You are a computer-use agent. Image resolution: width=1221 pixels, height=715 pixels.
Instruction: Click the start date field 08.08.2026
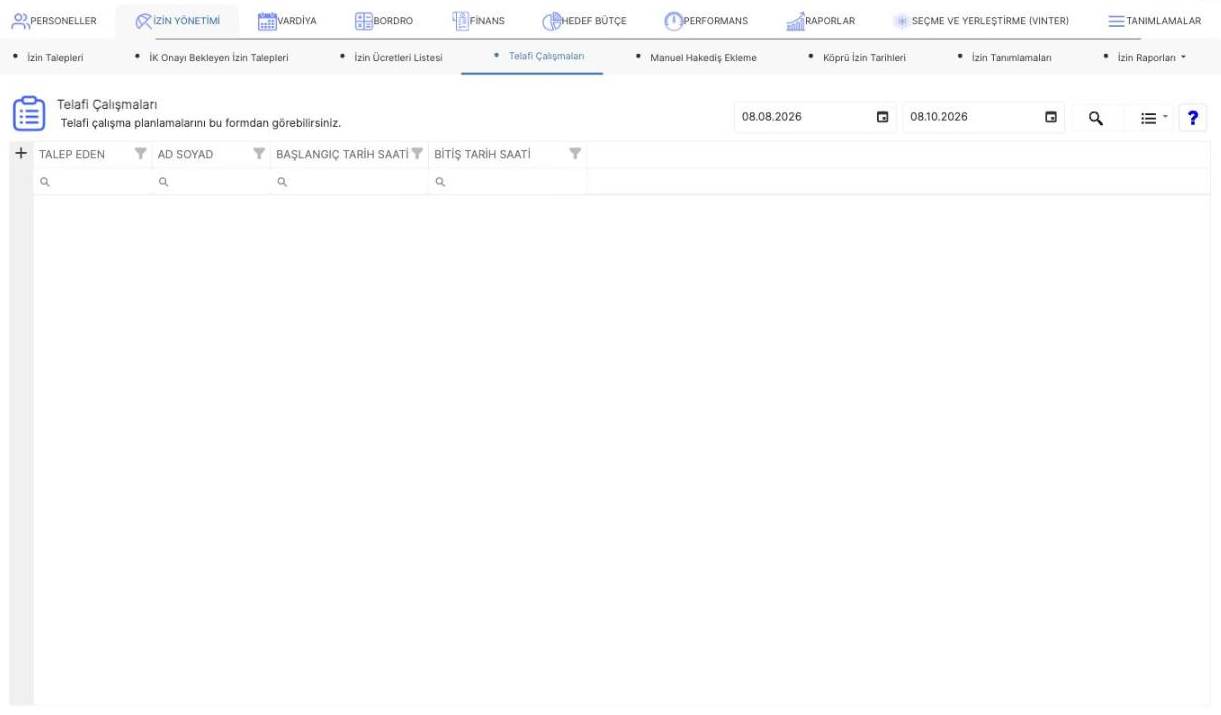(x=803, y=117)
